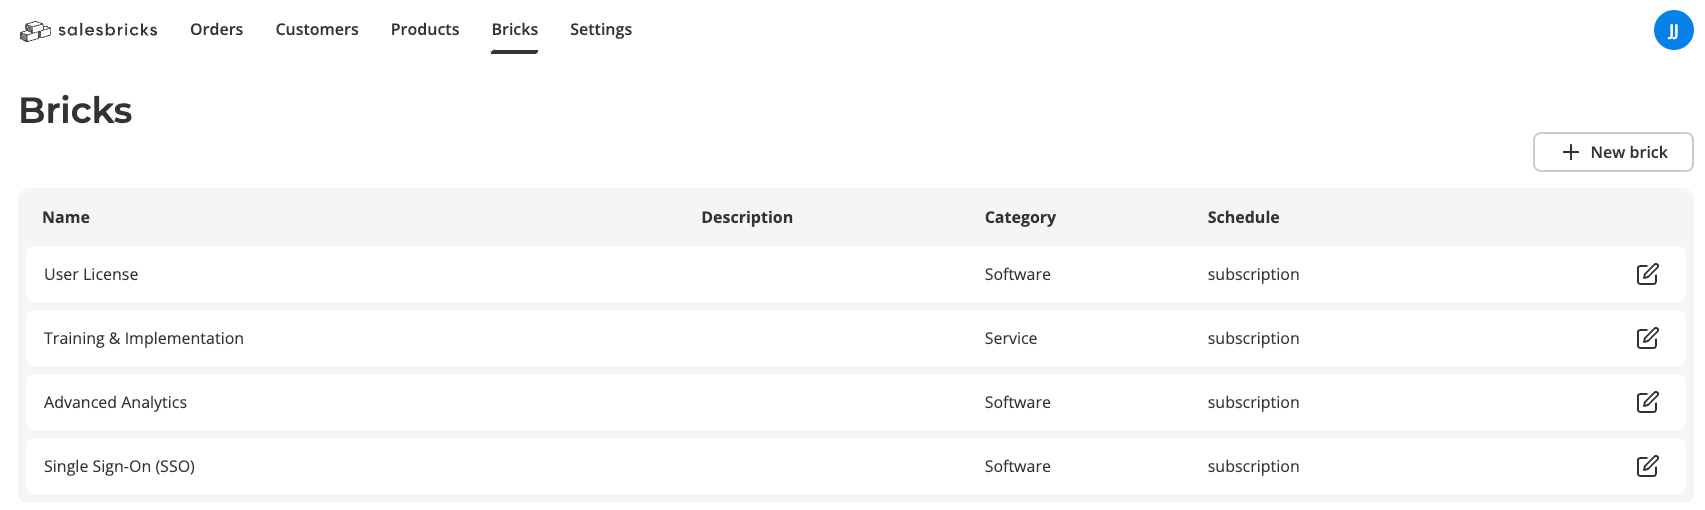Switch to the Products tab
The height and width of the screenshot is (510, 1705).
(425, 30)
